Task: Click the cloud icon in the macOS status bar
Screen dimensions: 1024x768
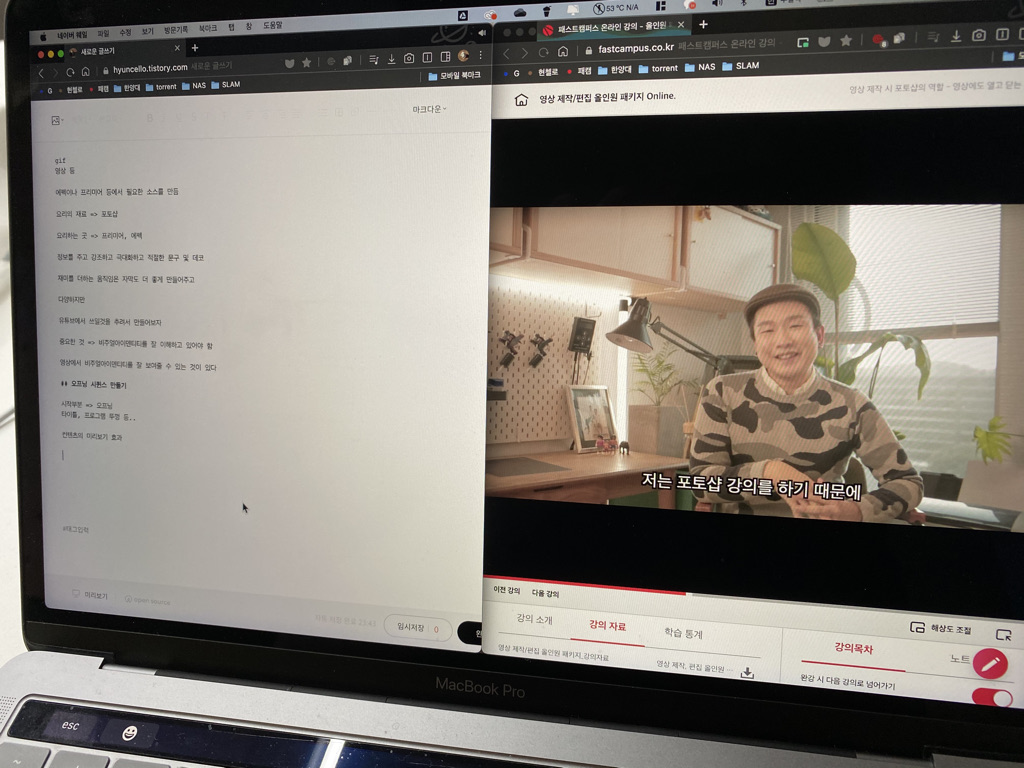Action: pyautogui.click(x=520, y=12)
